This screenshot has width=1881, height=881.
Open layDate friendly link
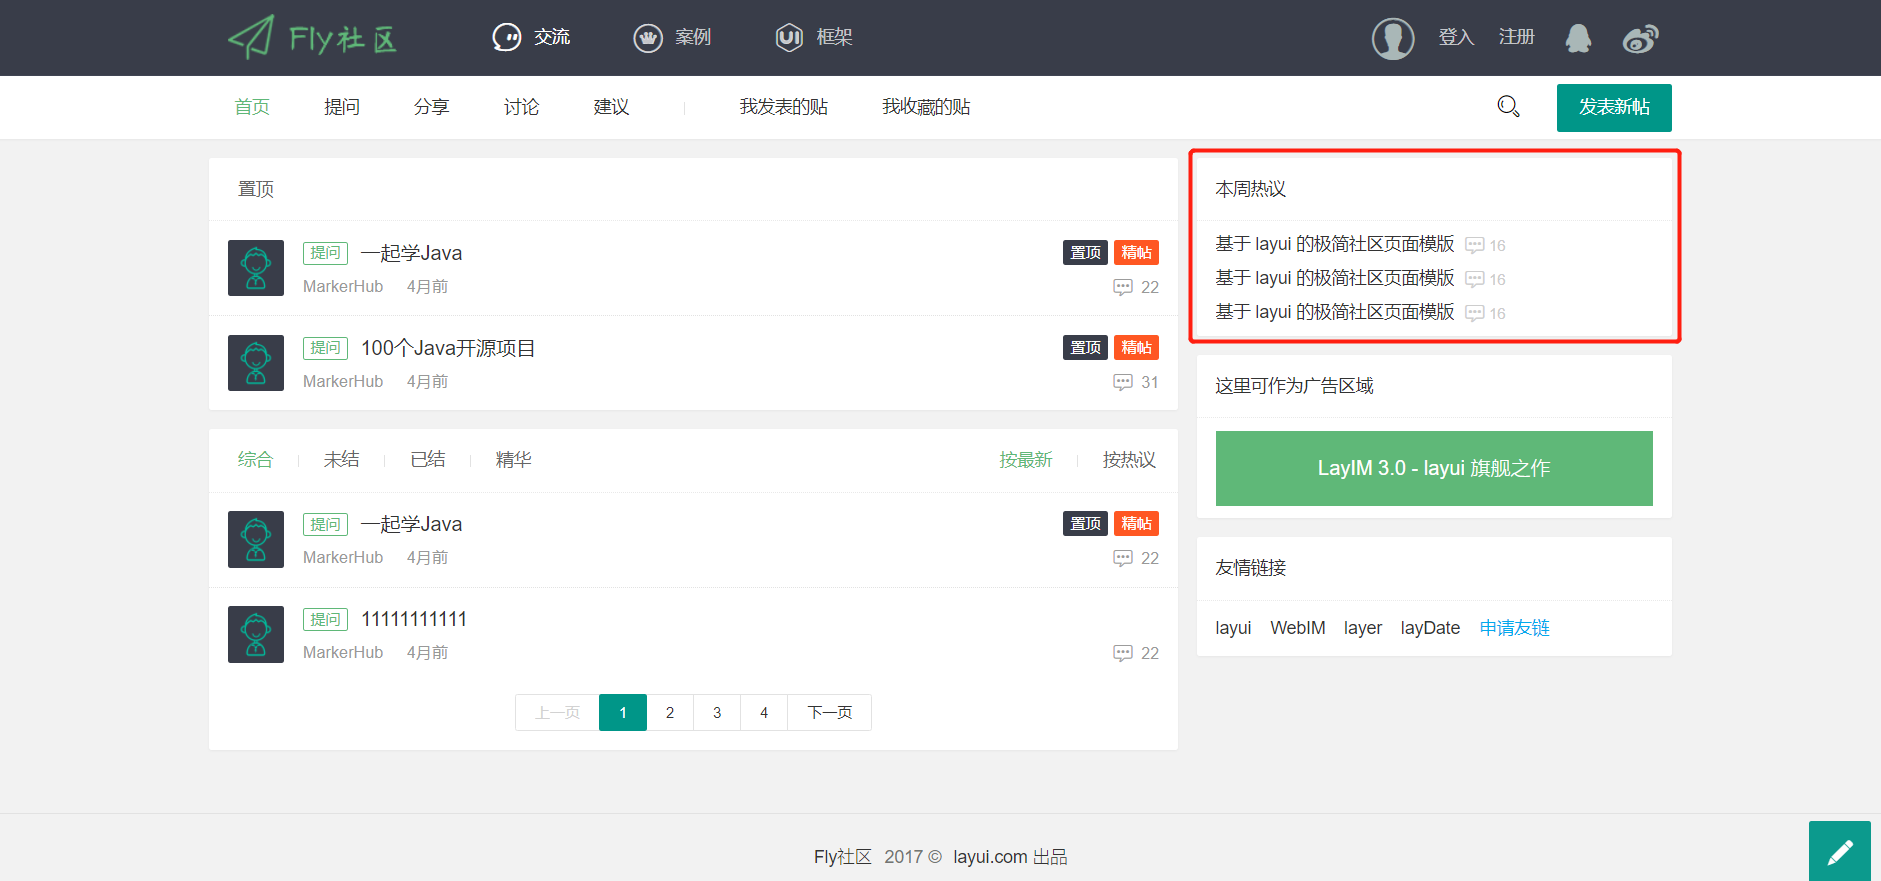pos(1430,628)
